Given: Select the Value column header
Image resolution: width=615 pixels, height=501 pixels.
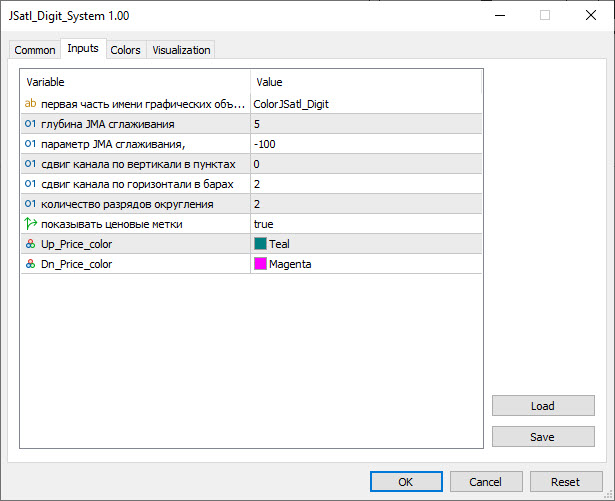Looking at the screenshot, I should click(x=366, y=82).
